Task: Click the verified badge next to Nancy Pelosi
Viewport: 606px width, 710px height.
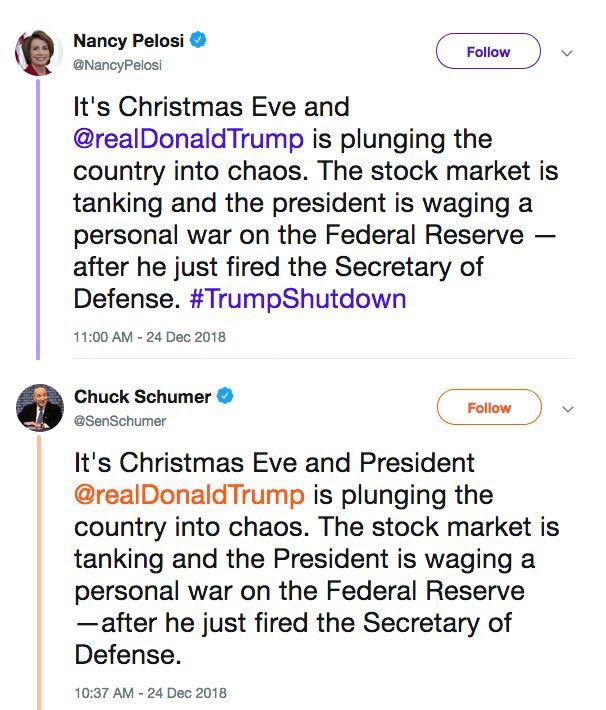Action: pyautogui.click(x=200, y=41)
